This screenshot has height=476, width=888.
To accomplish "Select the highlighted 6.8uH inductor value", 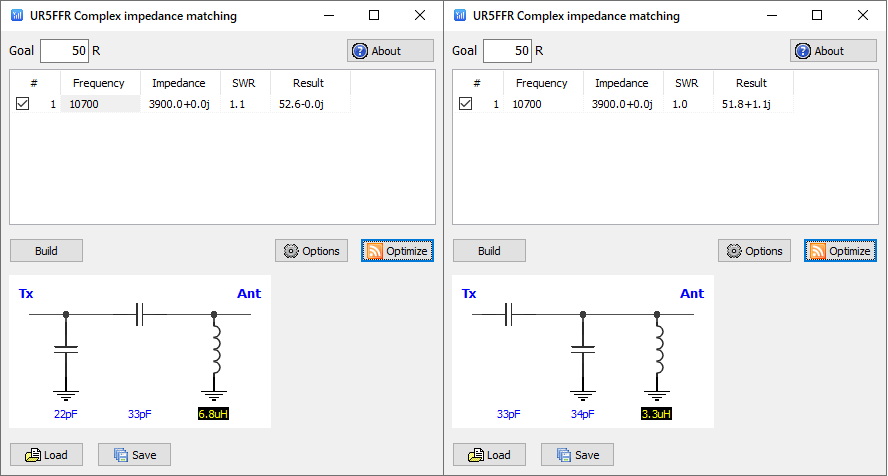I will [x=214, y=414].
